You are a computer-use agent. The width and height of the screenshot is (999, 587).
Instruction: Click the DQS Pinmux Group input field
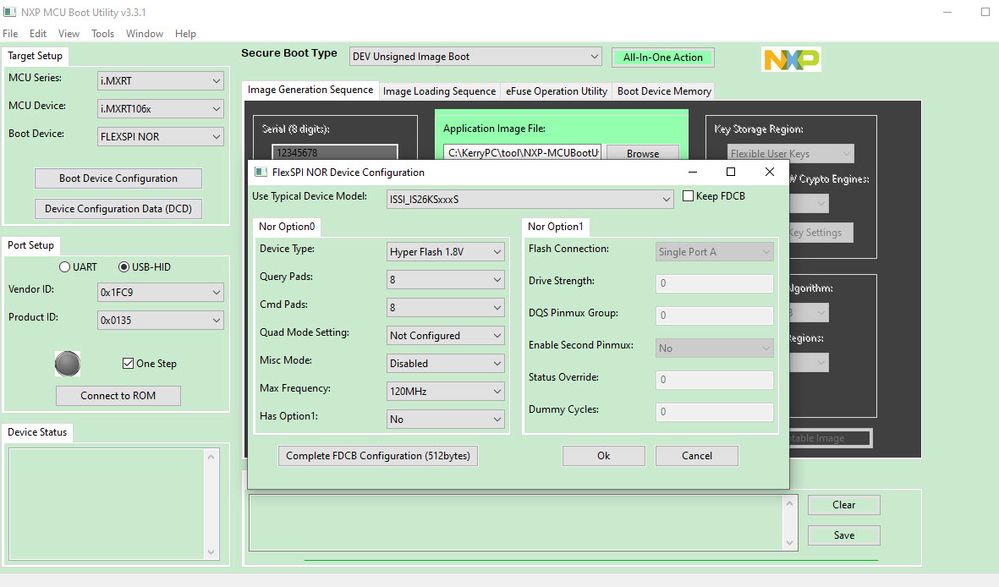pyautogui.click(x=715, y=315)
